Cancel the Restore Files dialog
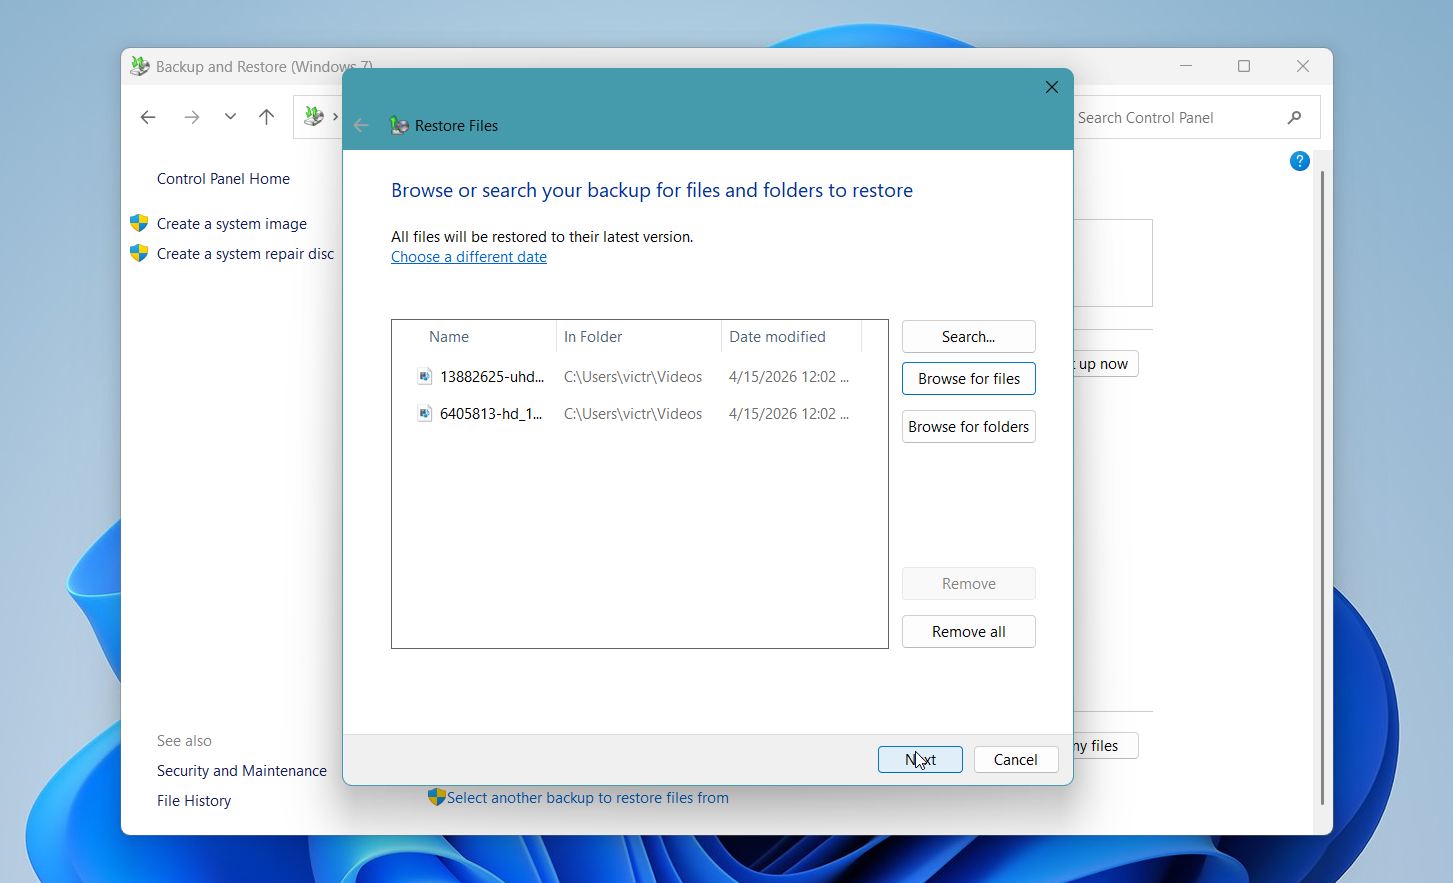The image size is (1453, 883). pyautogui.click(x=1016, y=760)
